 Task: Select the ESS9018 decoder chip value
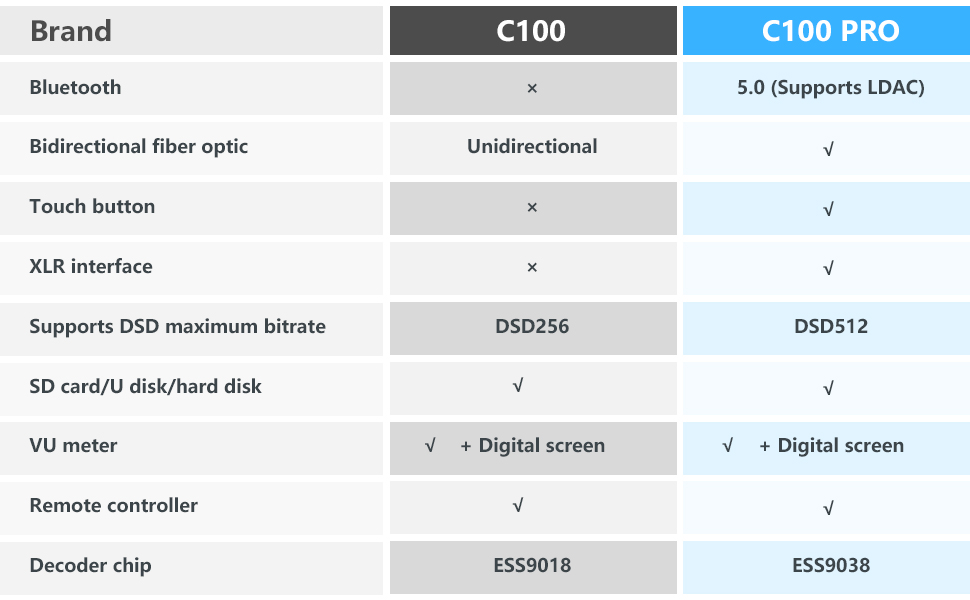pos(532,566)
